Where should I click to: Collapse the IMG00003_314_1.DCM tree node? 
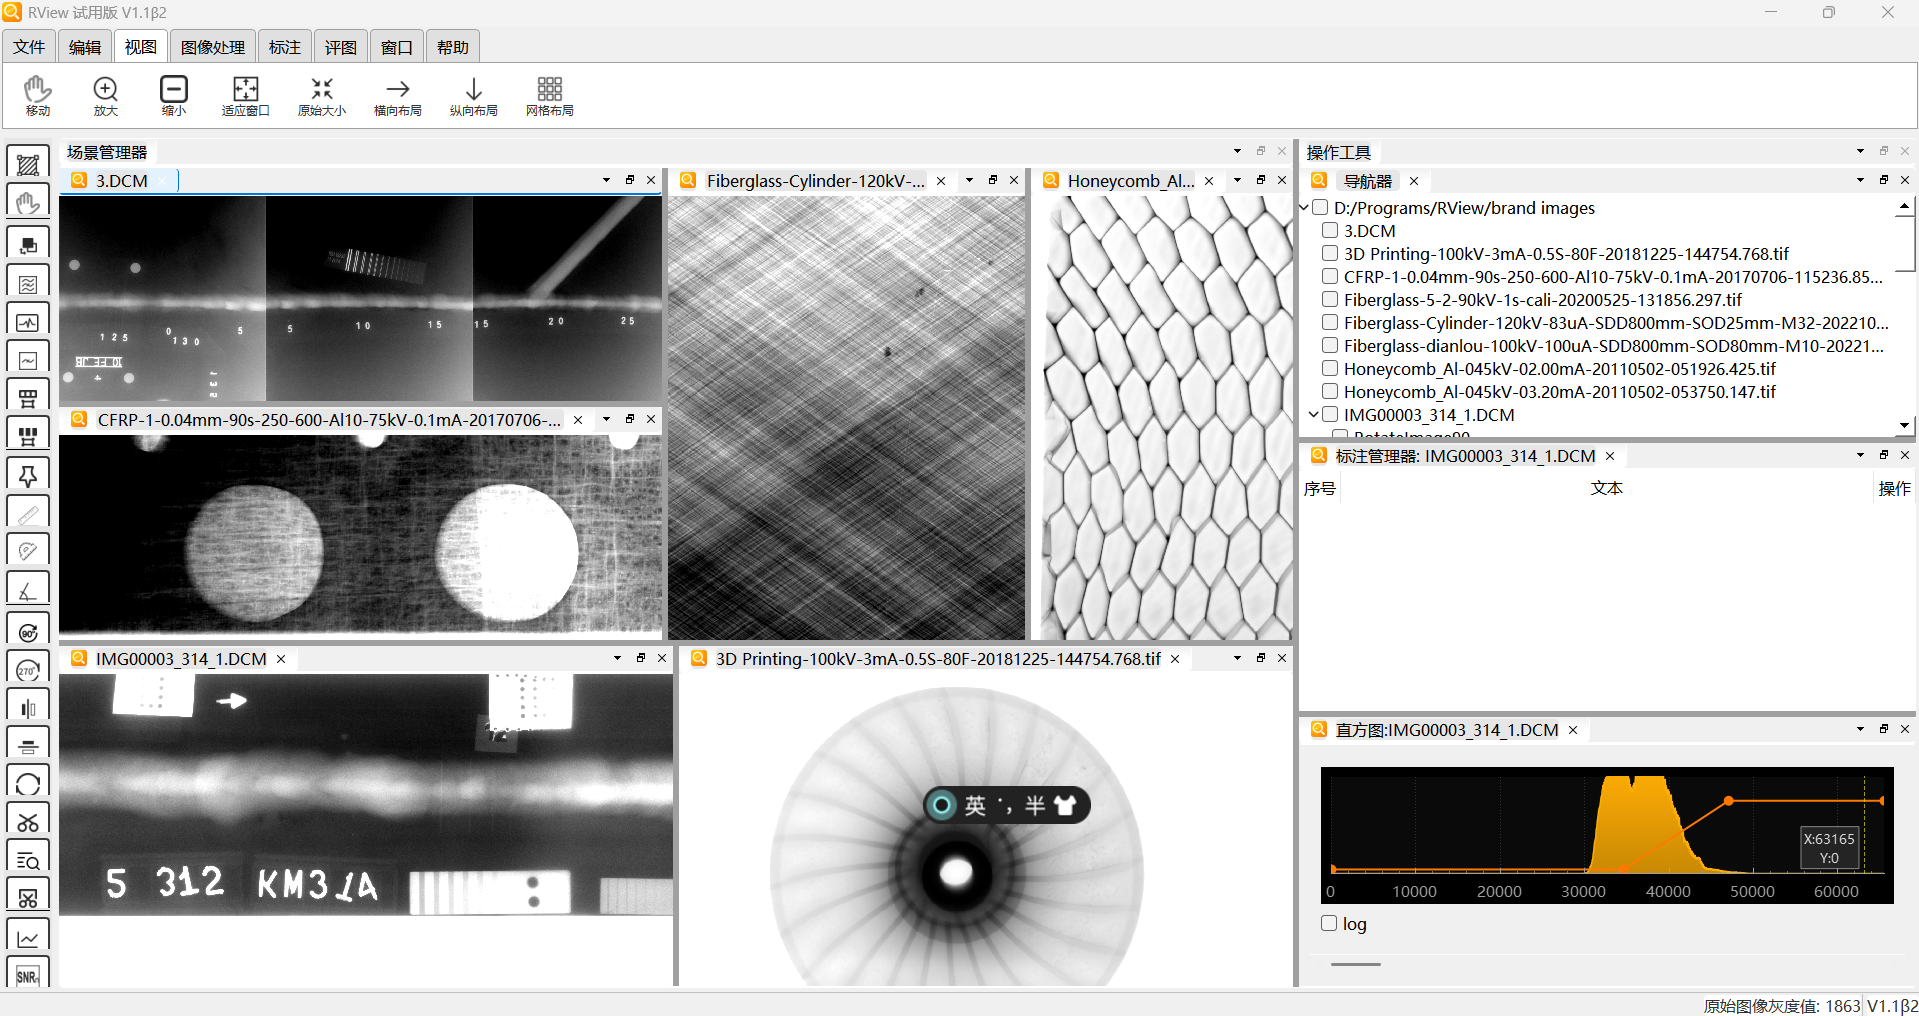pyautogui.click(x=1313, y=415)
